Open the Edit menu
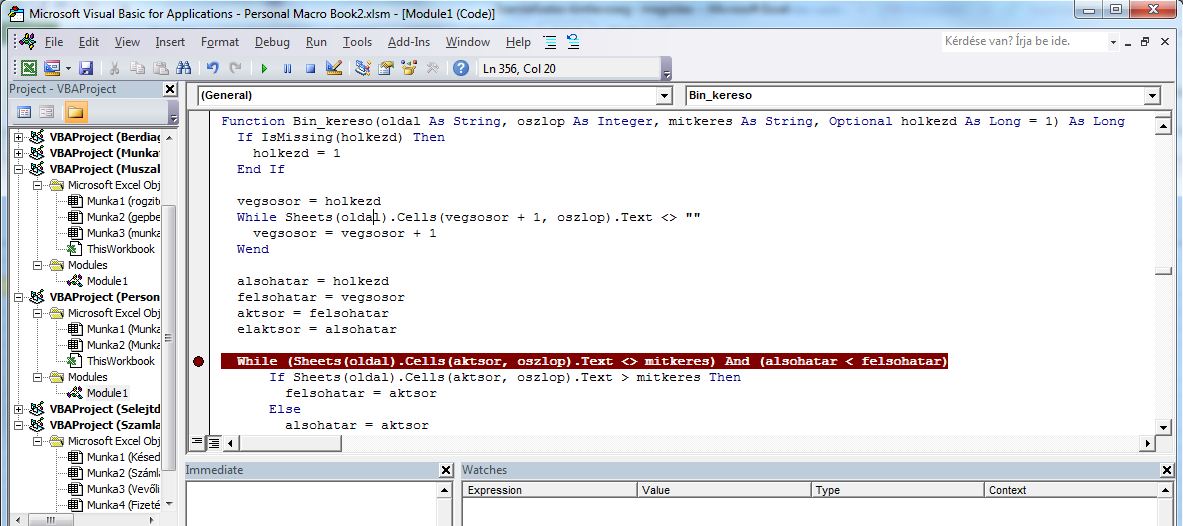 click(x=88, y=42)
